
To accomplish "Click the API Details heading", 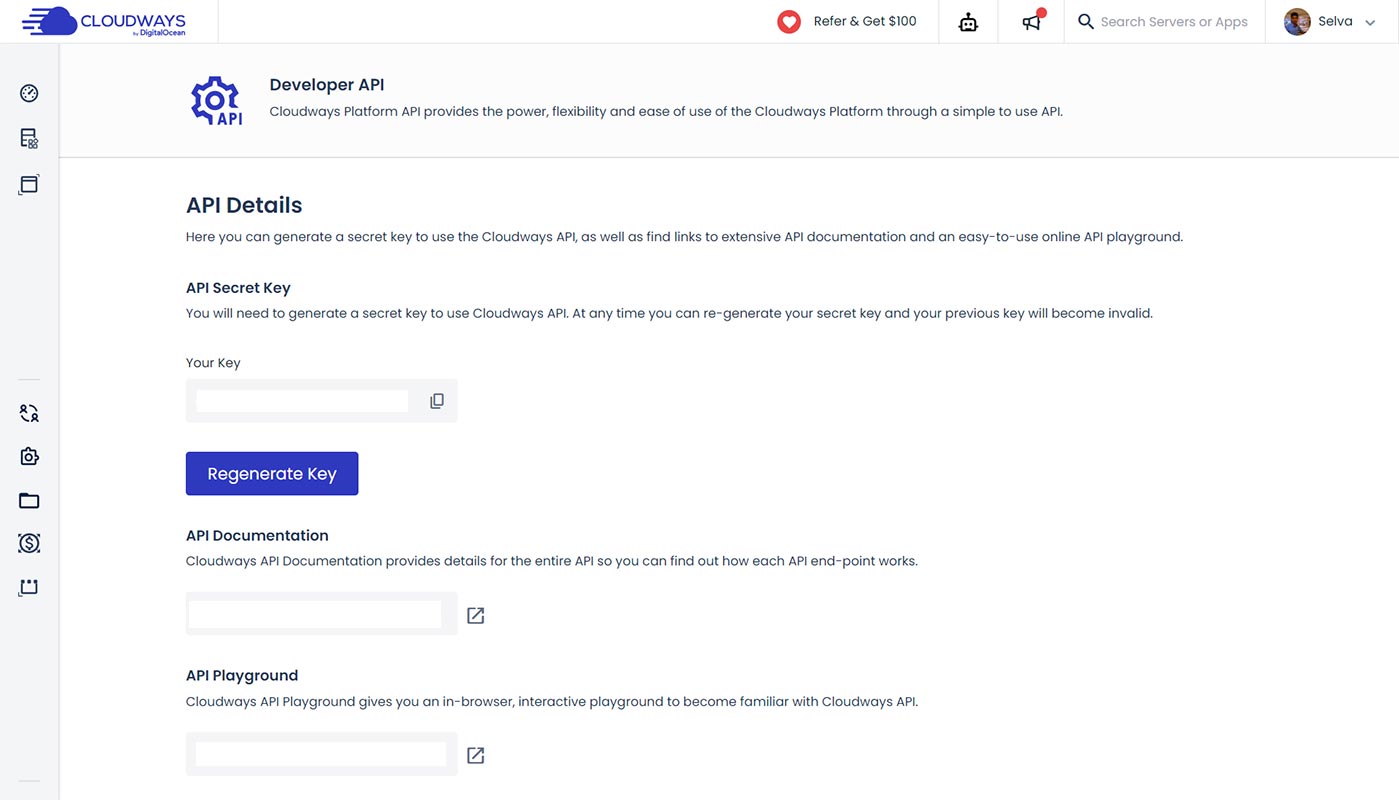I will tap(244, 205).
